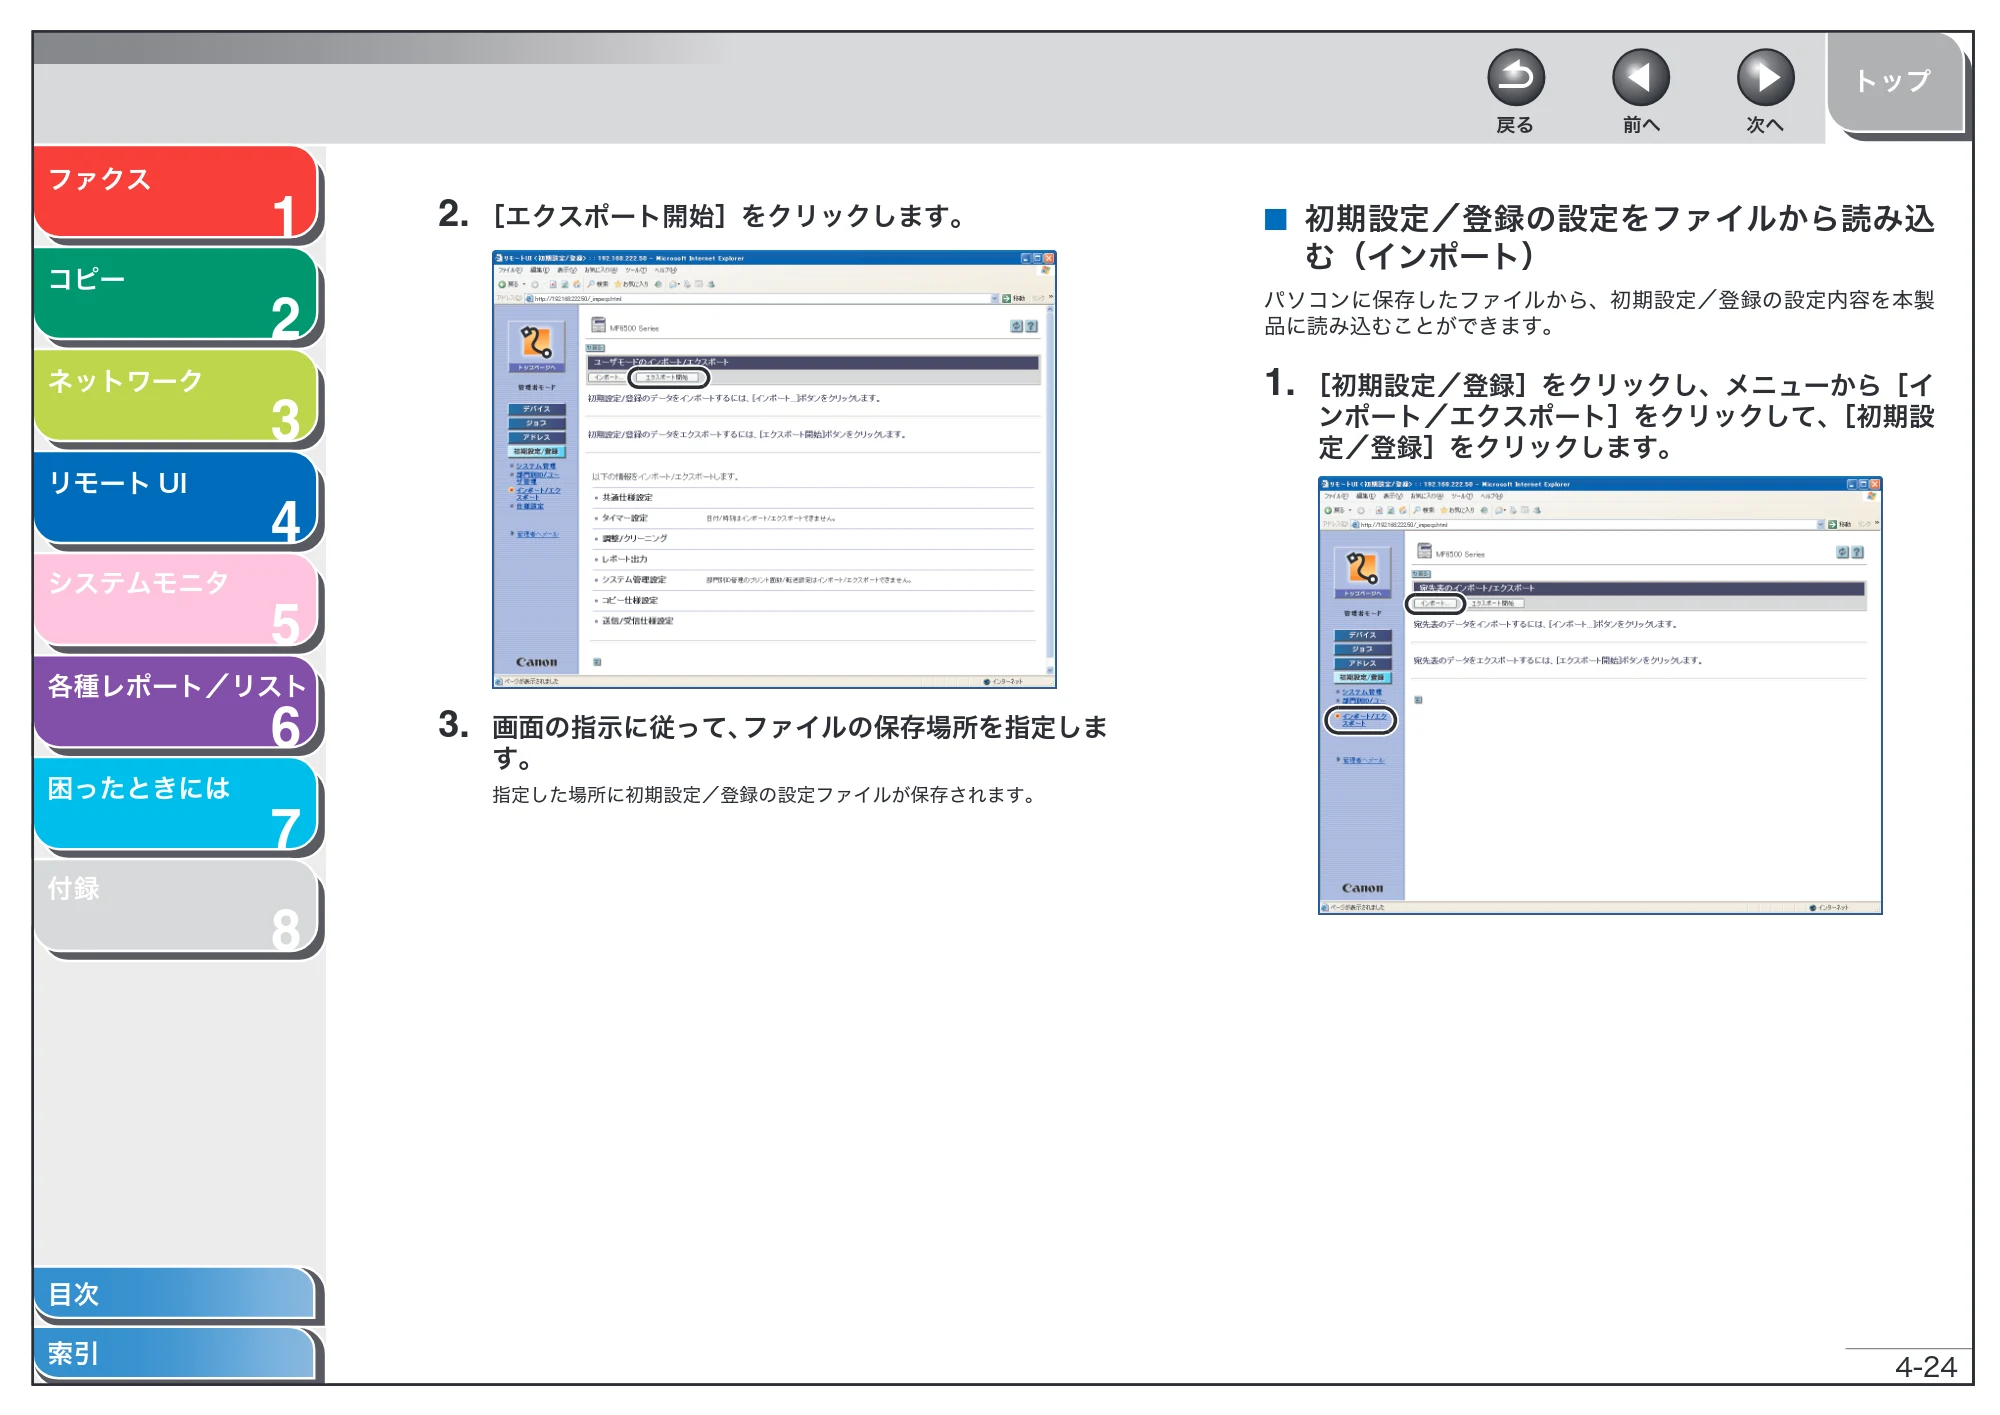Click help question icon in right screenshot
This screenshot has height=1415, width=2000.
click(x=1858, y=552)
